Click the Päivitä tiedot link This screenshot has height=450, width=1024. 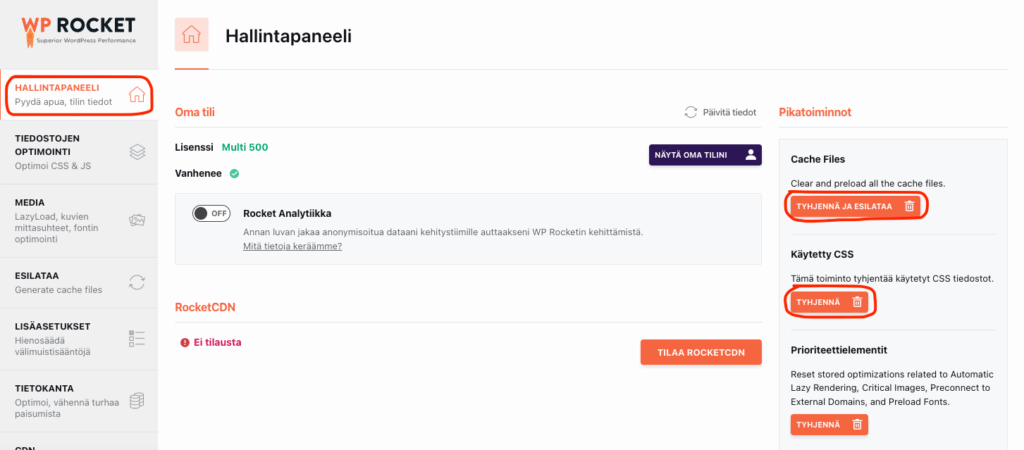click(728, 113)
